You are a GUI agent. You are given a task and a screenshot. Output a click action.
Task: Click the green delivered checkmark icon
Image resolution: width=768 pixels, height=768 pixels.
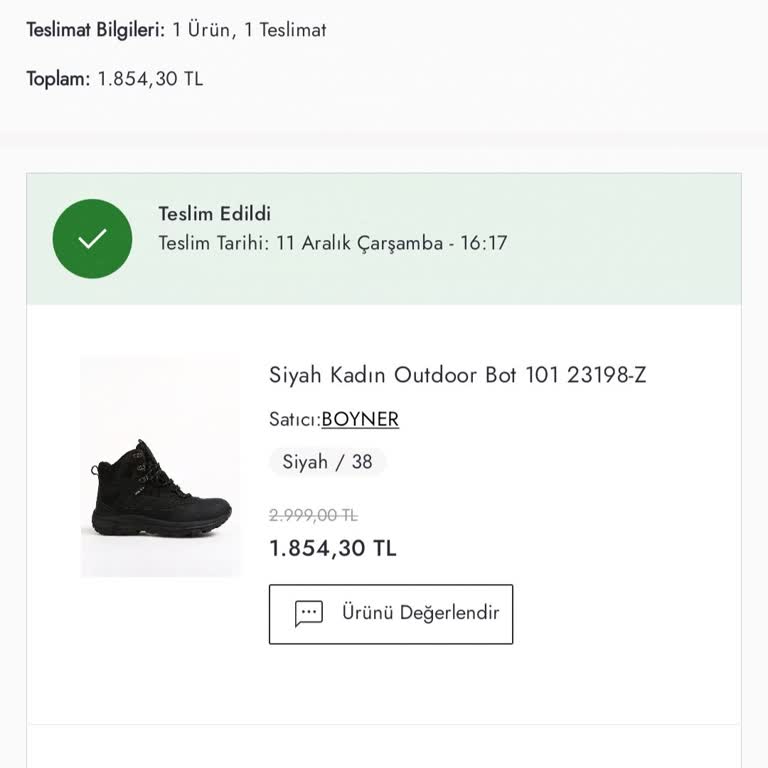pos(92,238)
